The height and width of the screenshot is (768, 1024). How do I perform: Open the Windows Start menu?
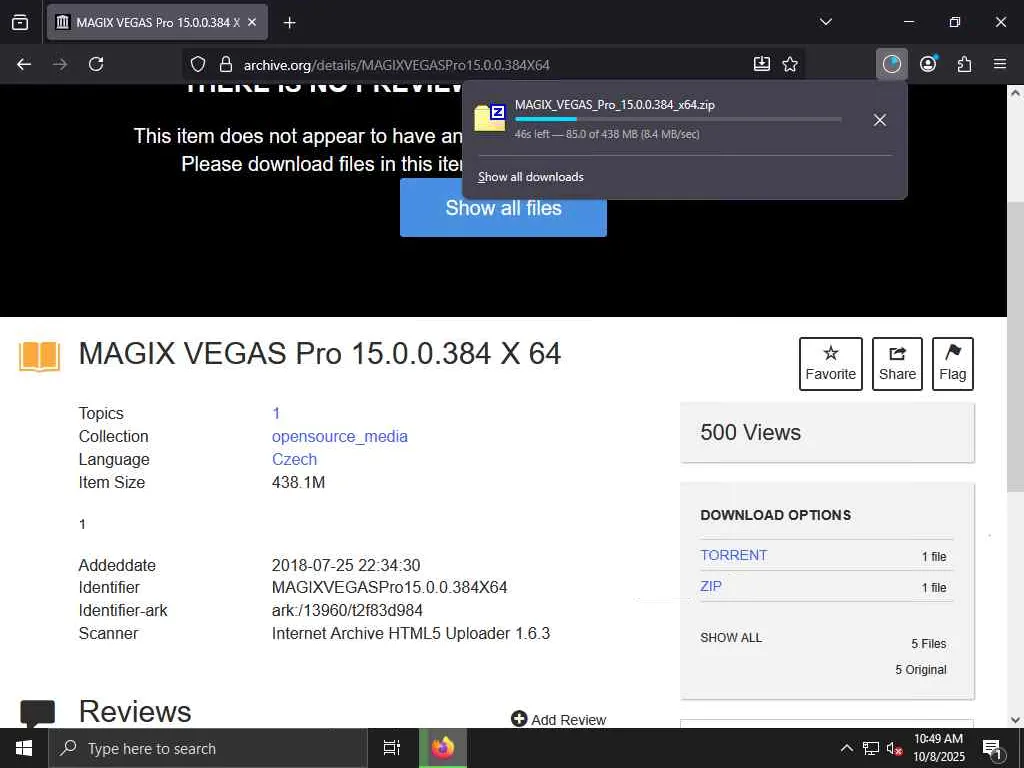24,748
